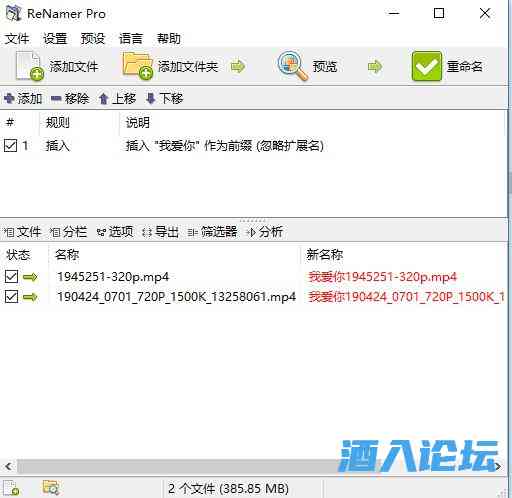Viewport: 512px width, 498px height.
Task: Uncheck rule 1 插入 checkbox
Action: pos(11,146)
